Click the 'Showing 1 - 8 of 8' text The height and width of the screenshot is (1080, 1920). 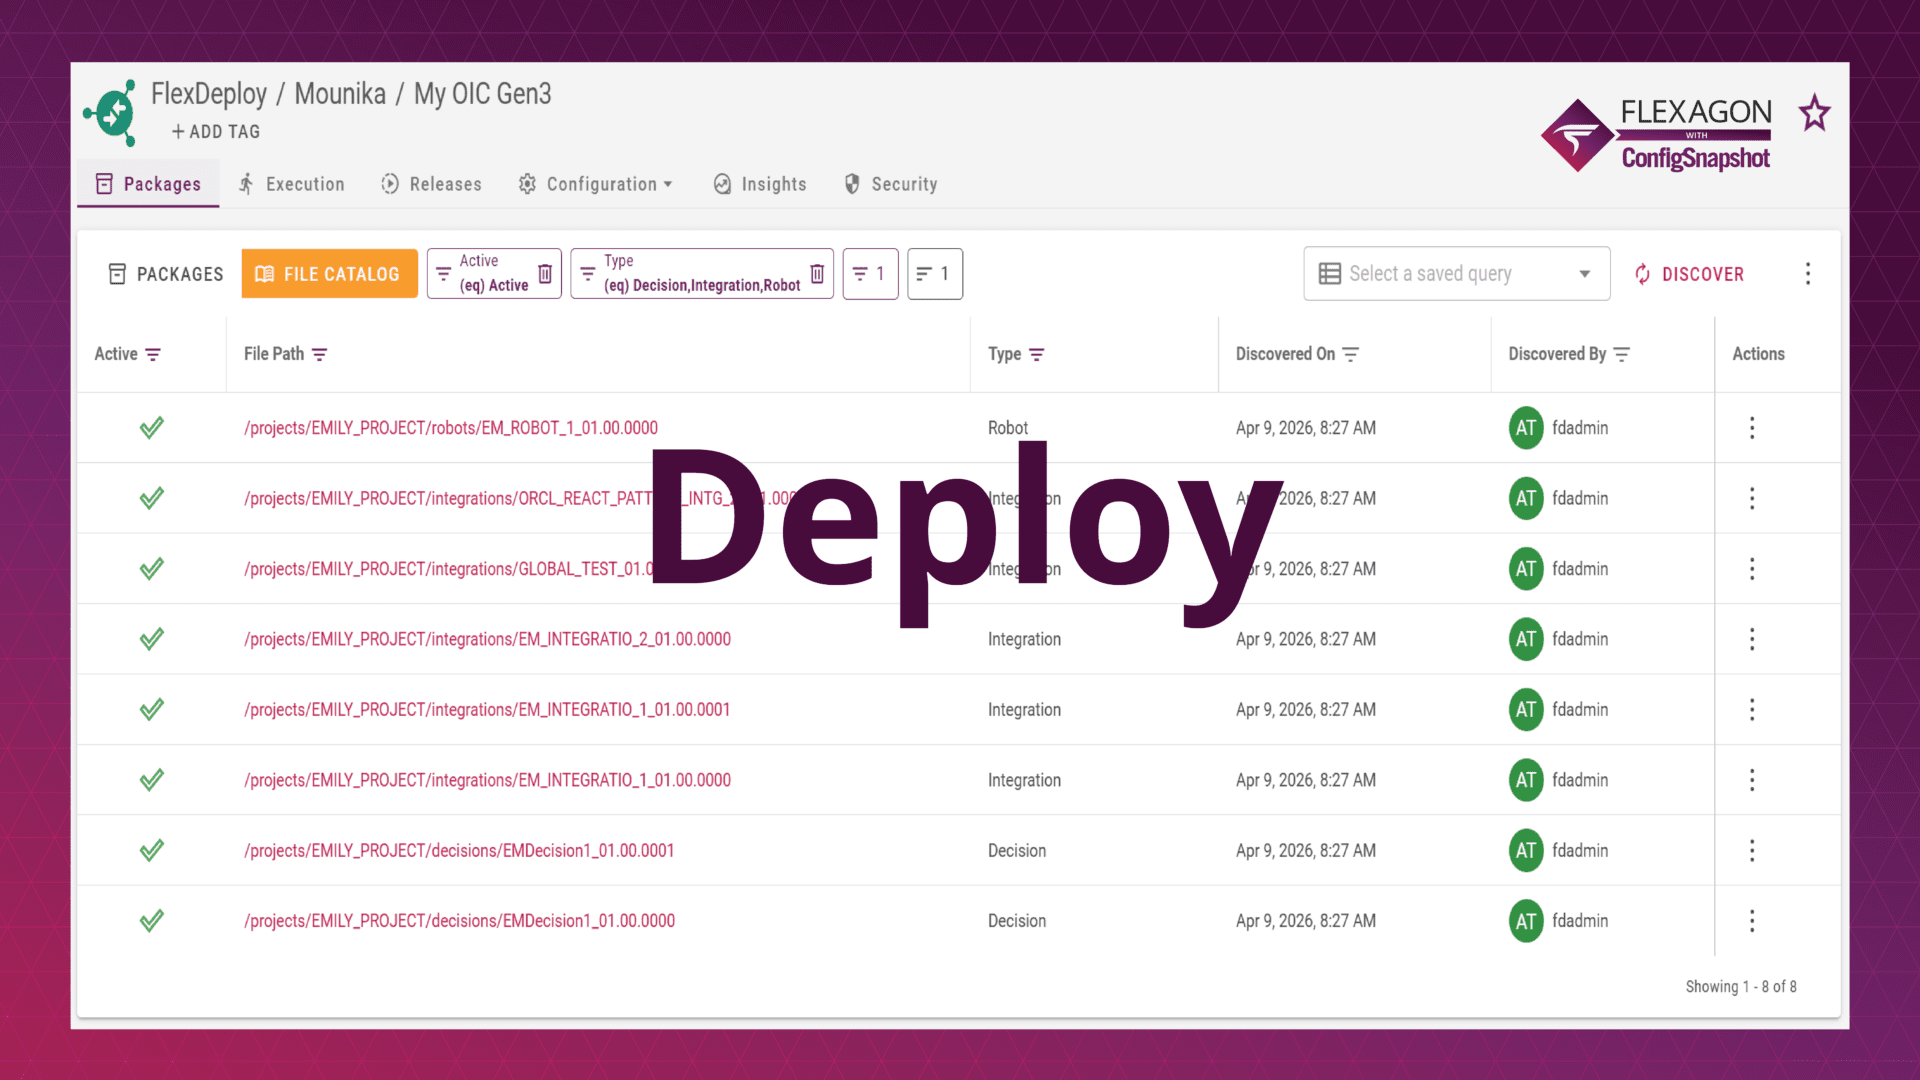point(1741,987)
